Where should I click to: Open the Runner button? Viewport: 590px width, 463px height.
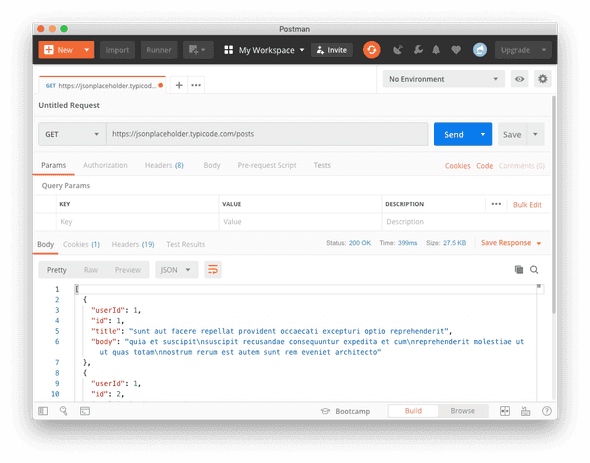(x=159, y=50)
